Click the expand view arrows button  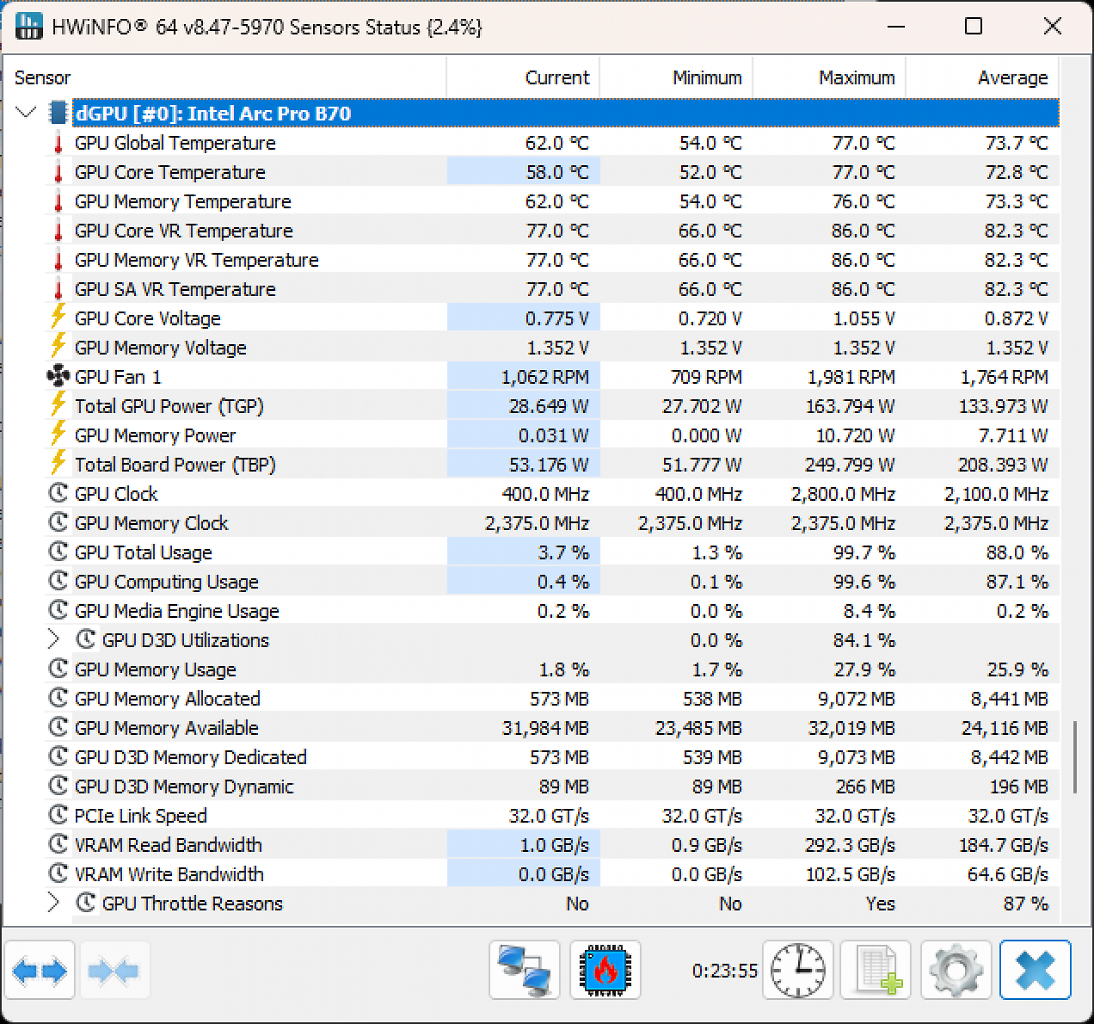click(x=40, y=970)
